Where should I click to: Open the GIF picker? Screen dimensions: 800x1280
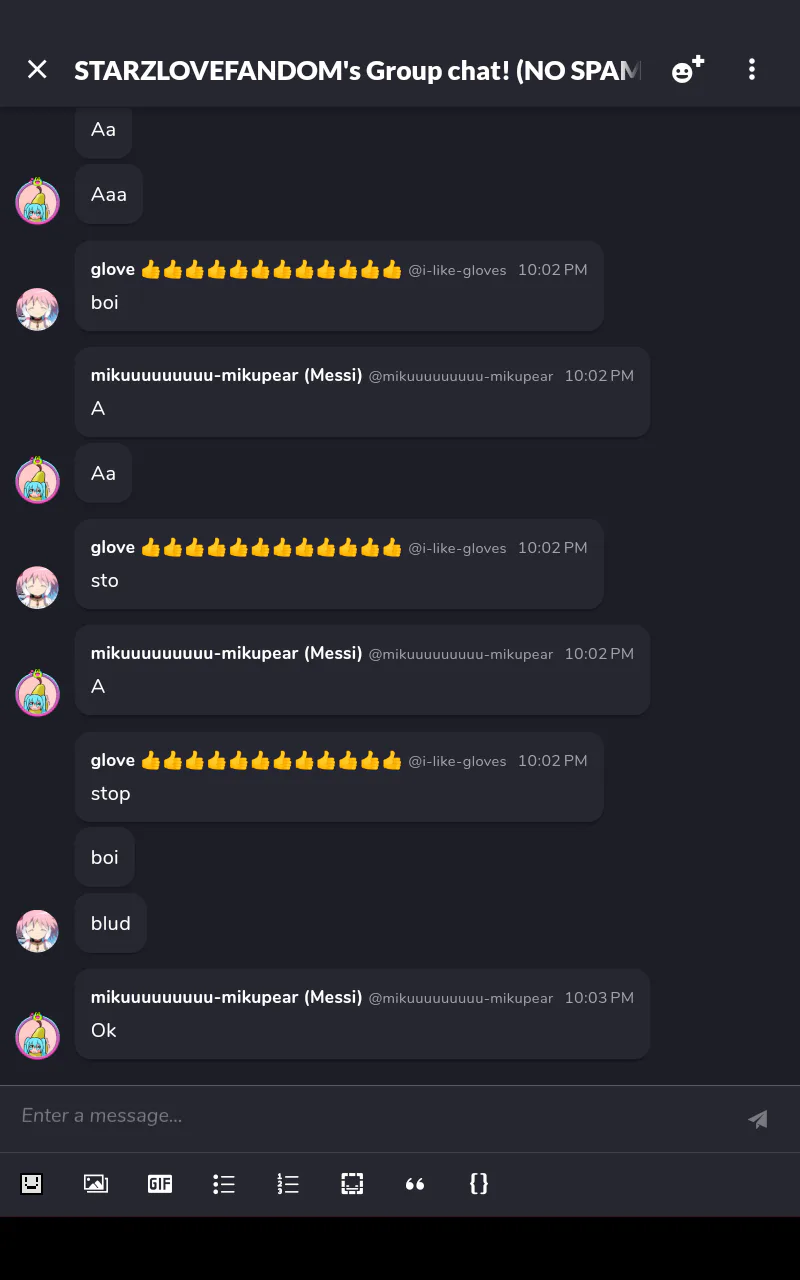click(x=160, y=1184)
